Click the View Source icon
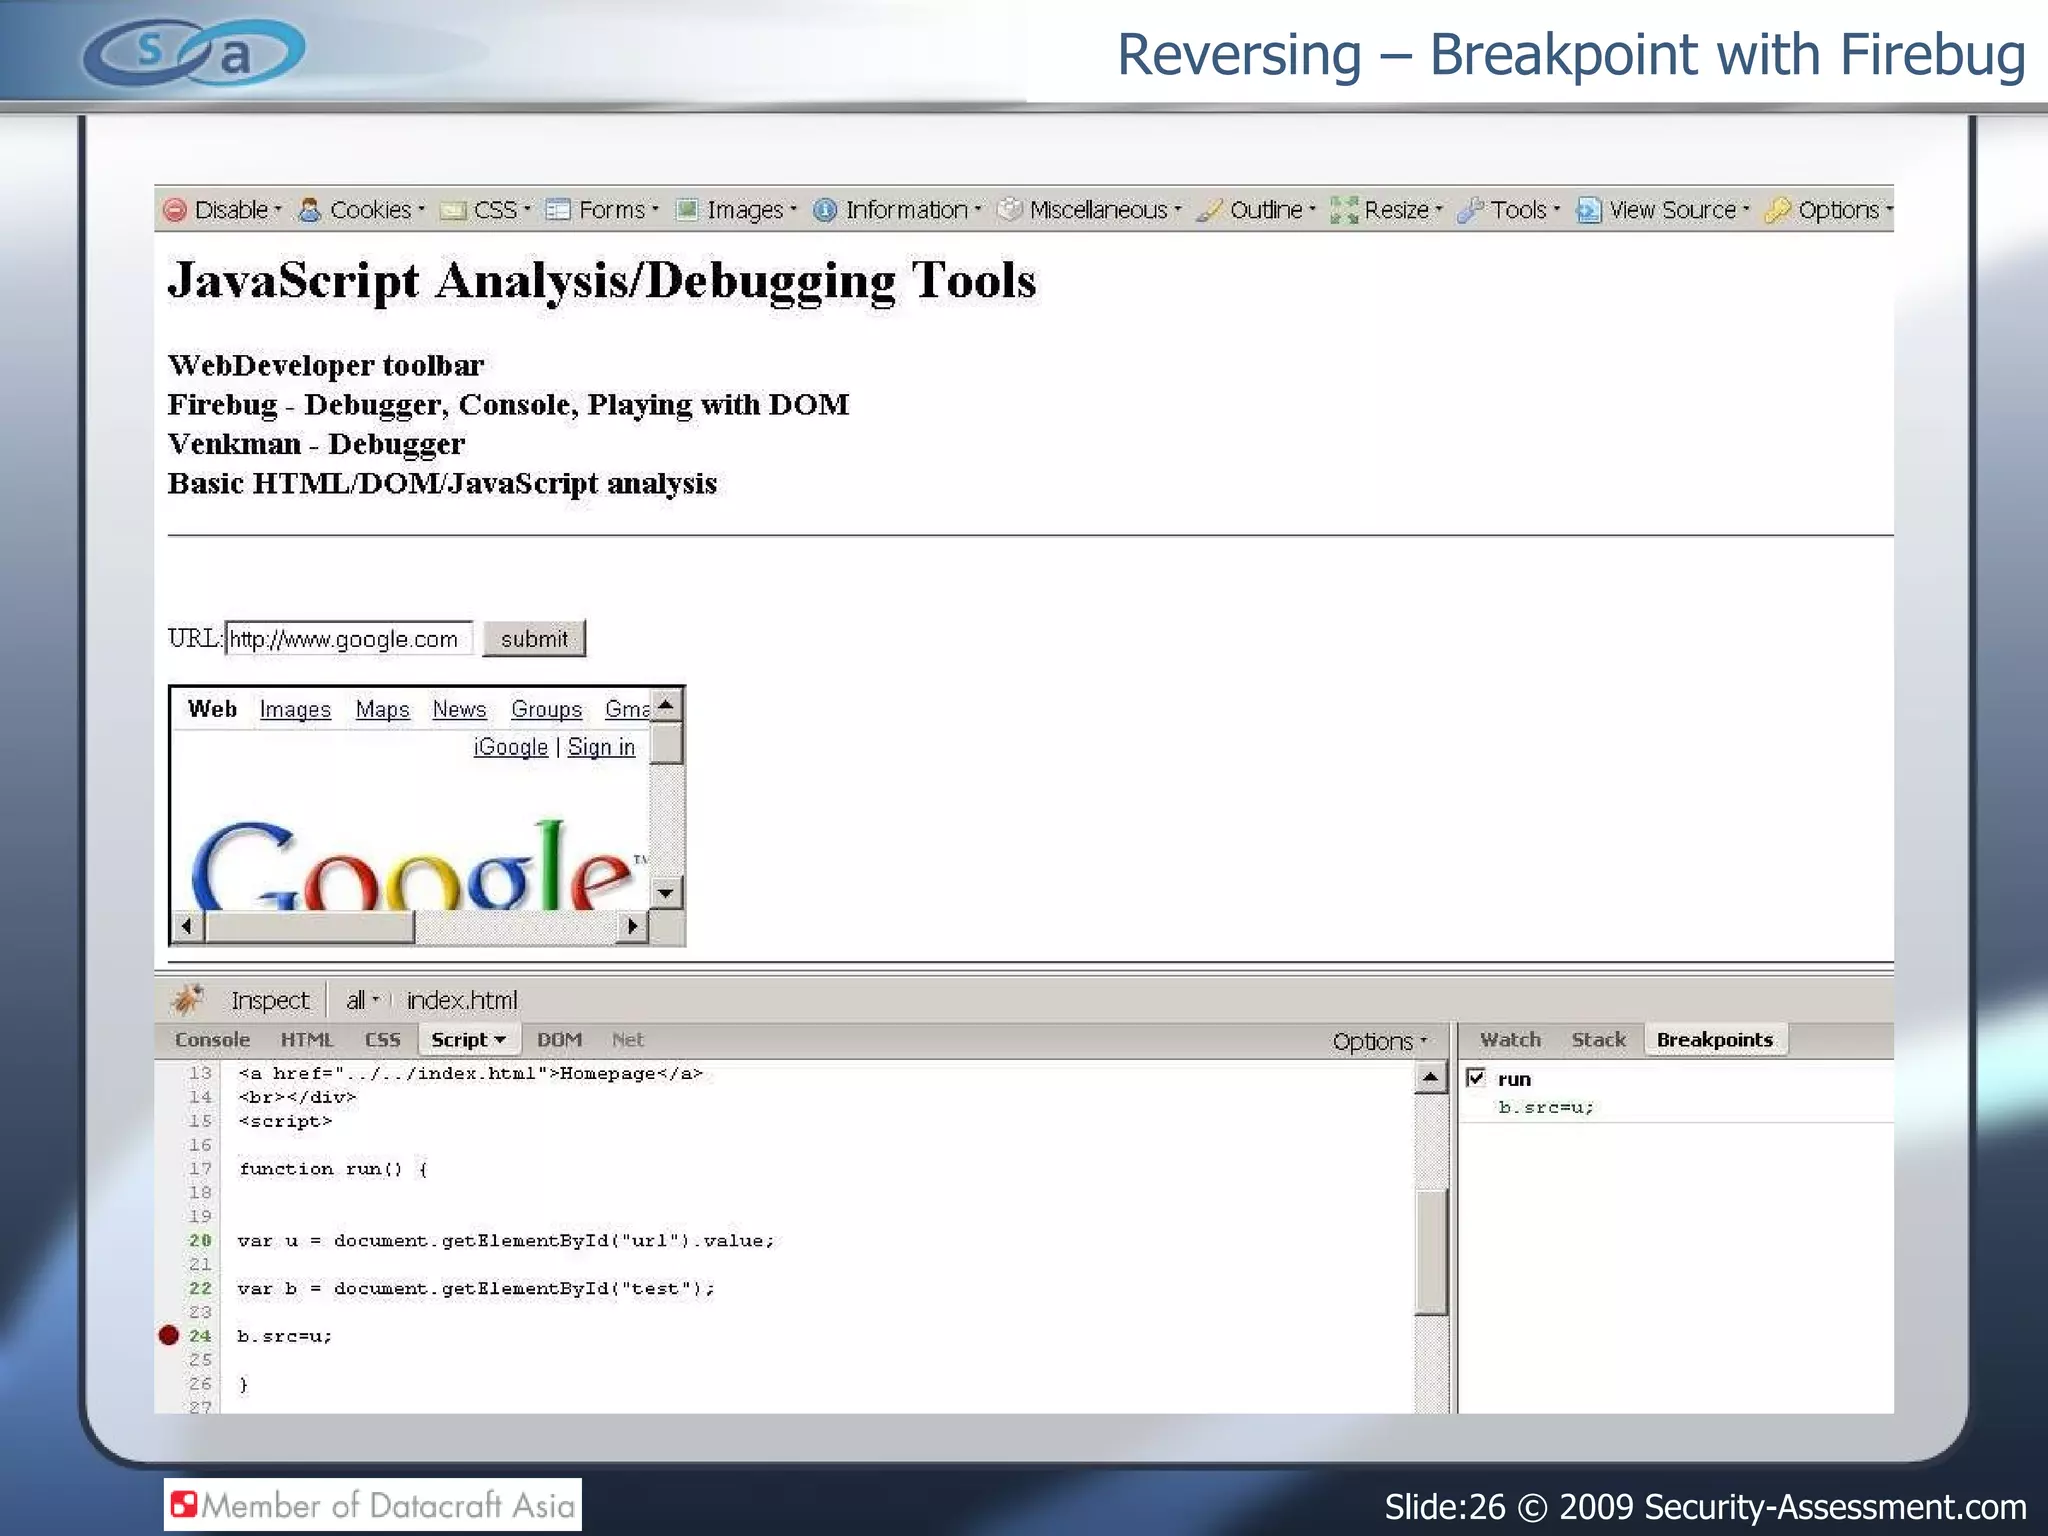Screen dimensions: 2048x1536 point(1588,210)
